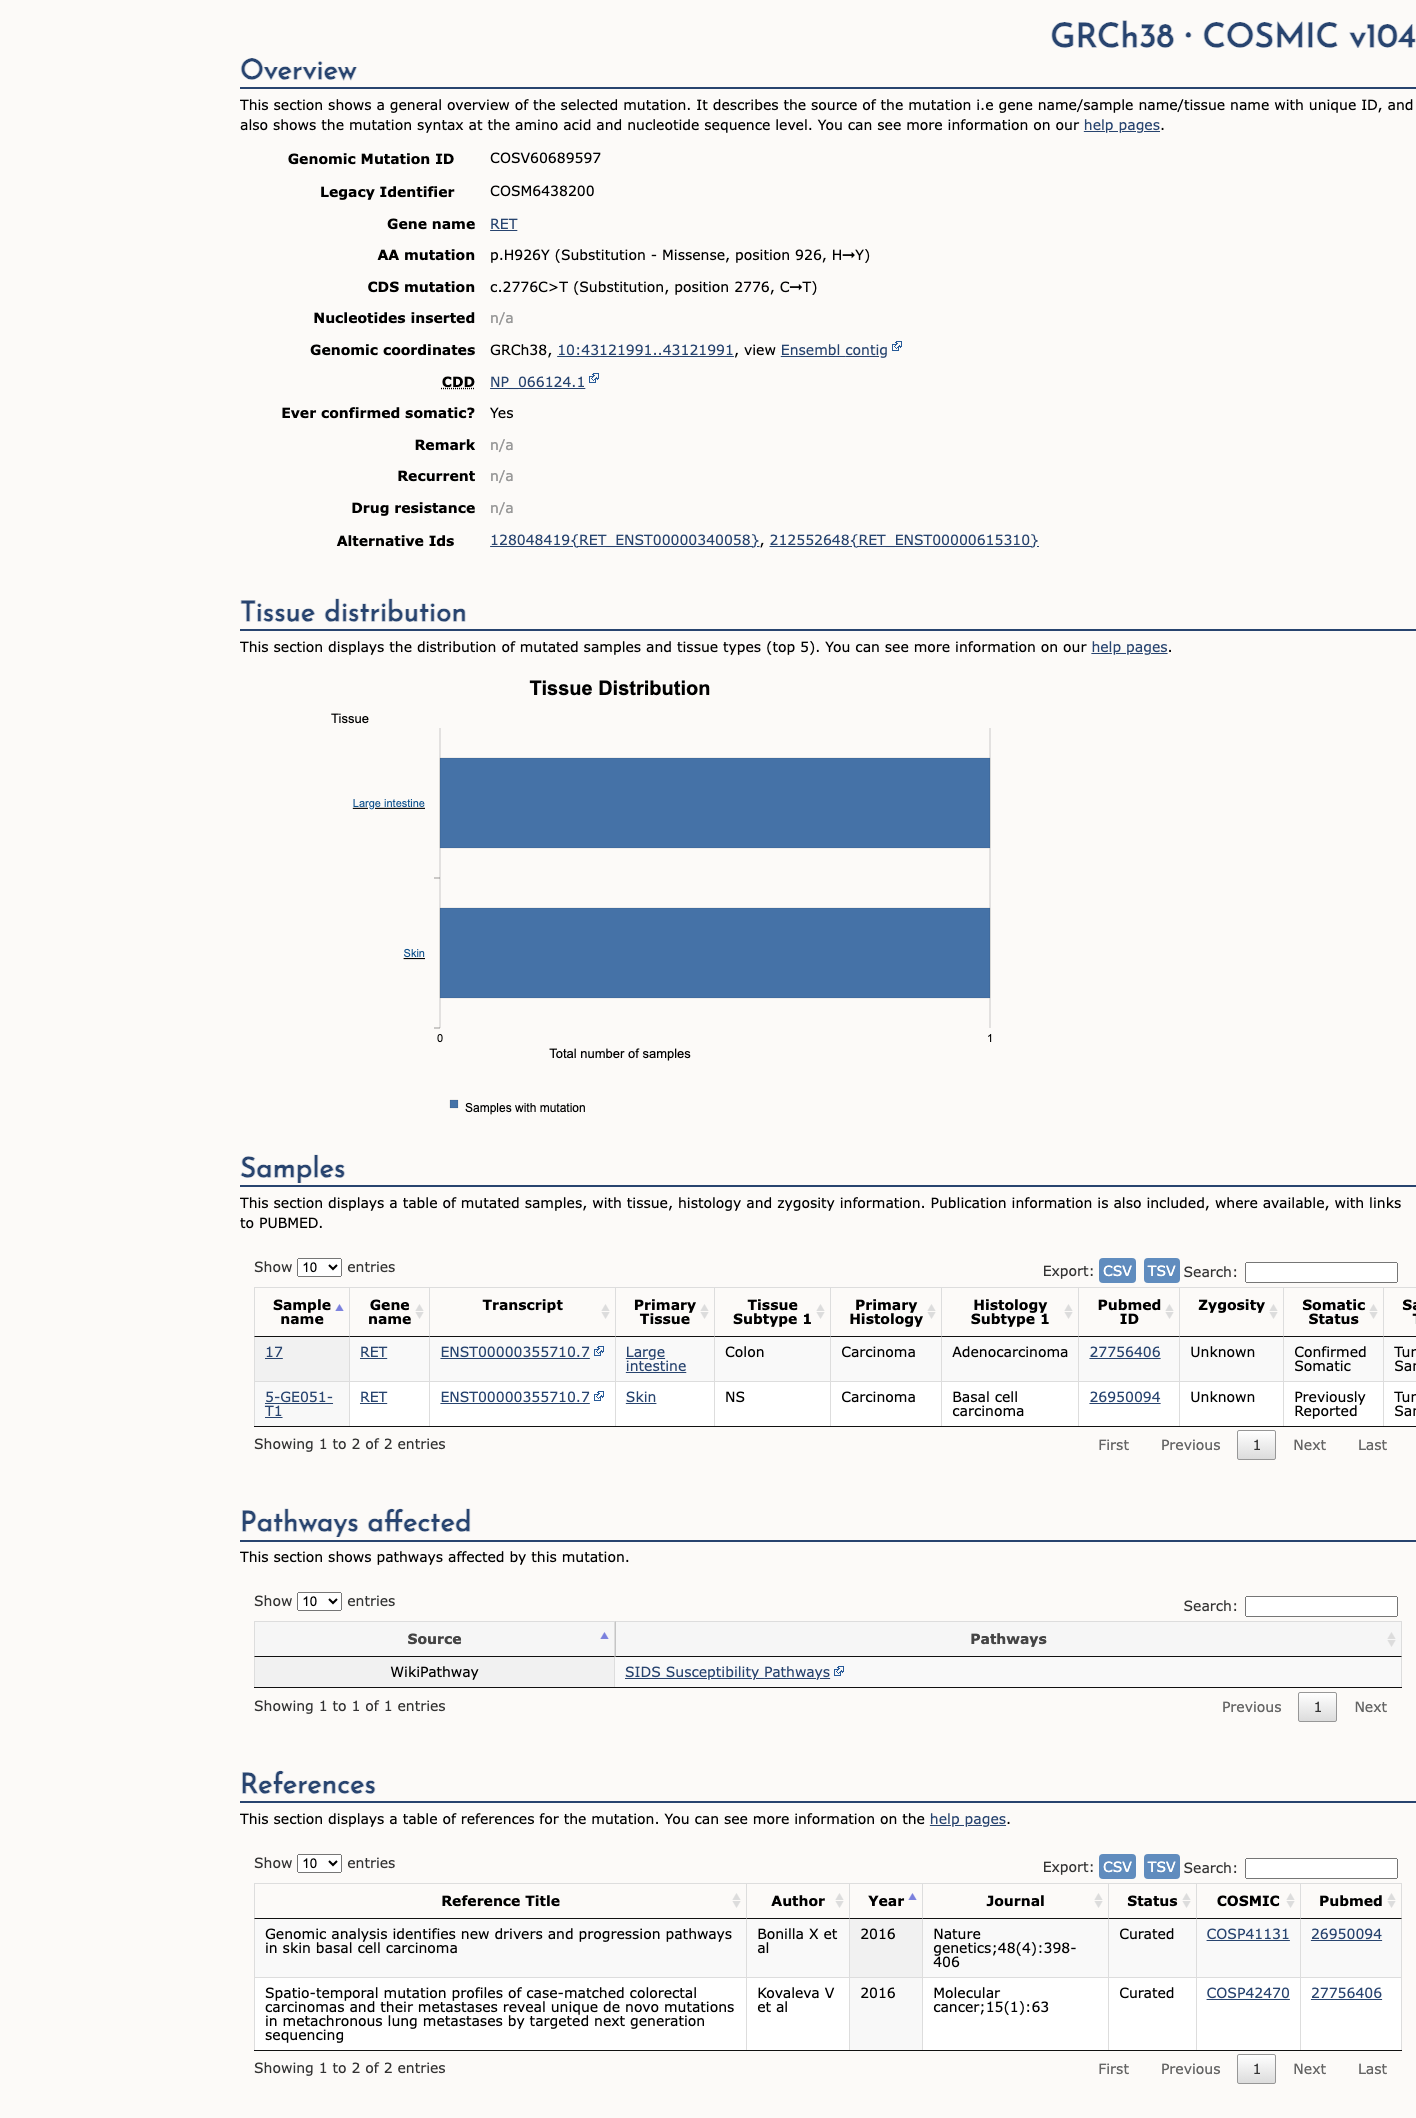
Task: Focus the Pathways affected search field
Action: click(1321, 1606)
